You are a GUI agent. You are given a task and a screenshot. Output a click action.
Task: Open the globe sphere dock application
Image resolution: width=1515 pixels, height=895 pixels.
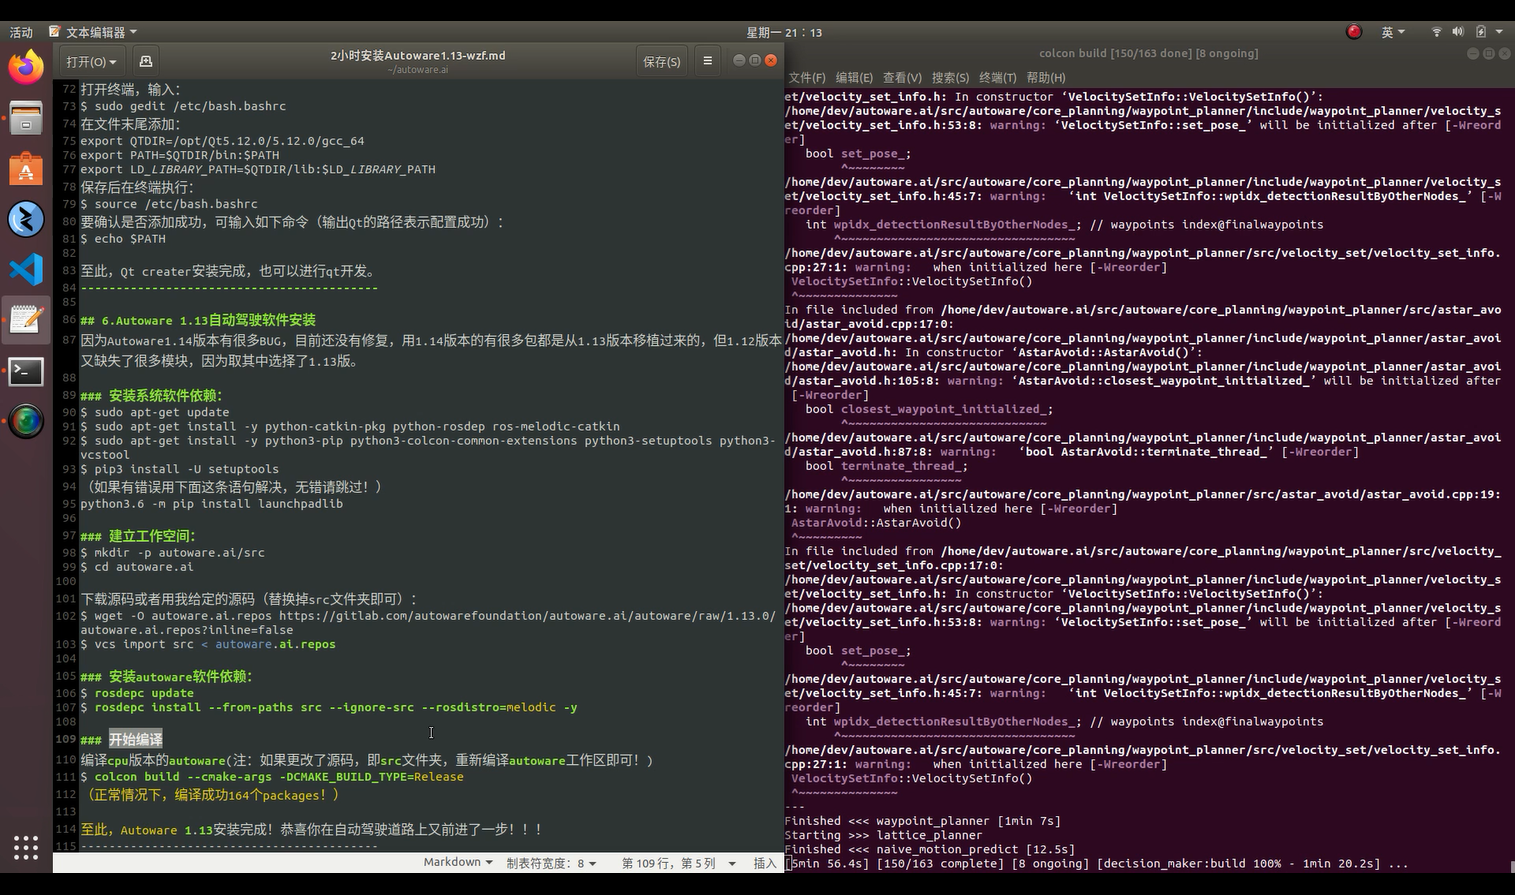[x=26, y=421]
